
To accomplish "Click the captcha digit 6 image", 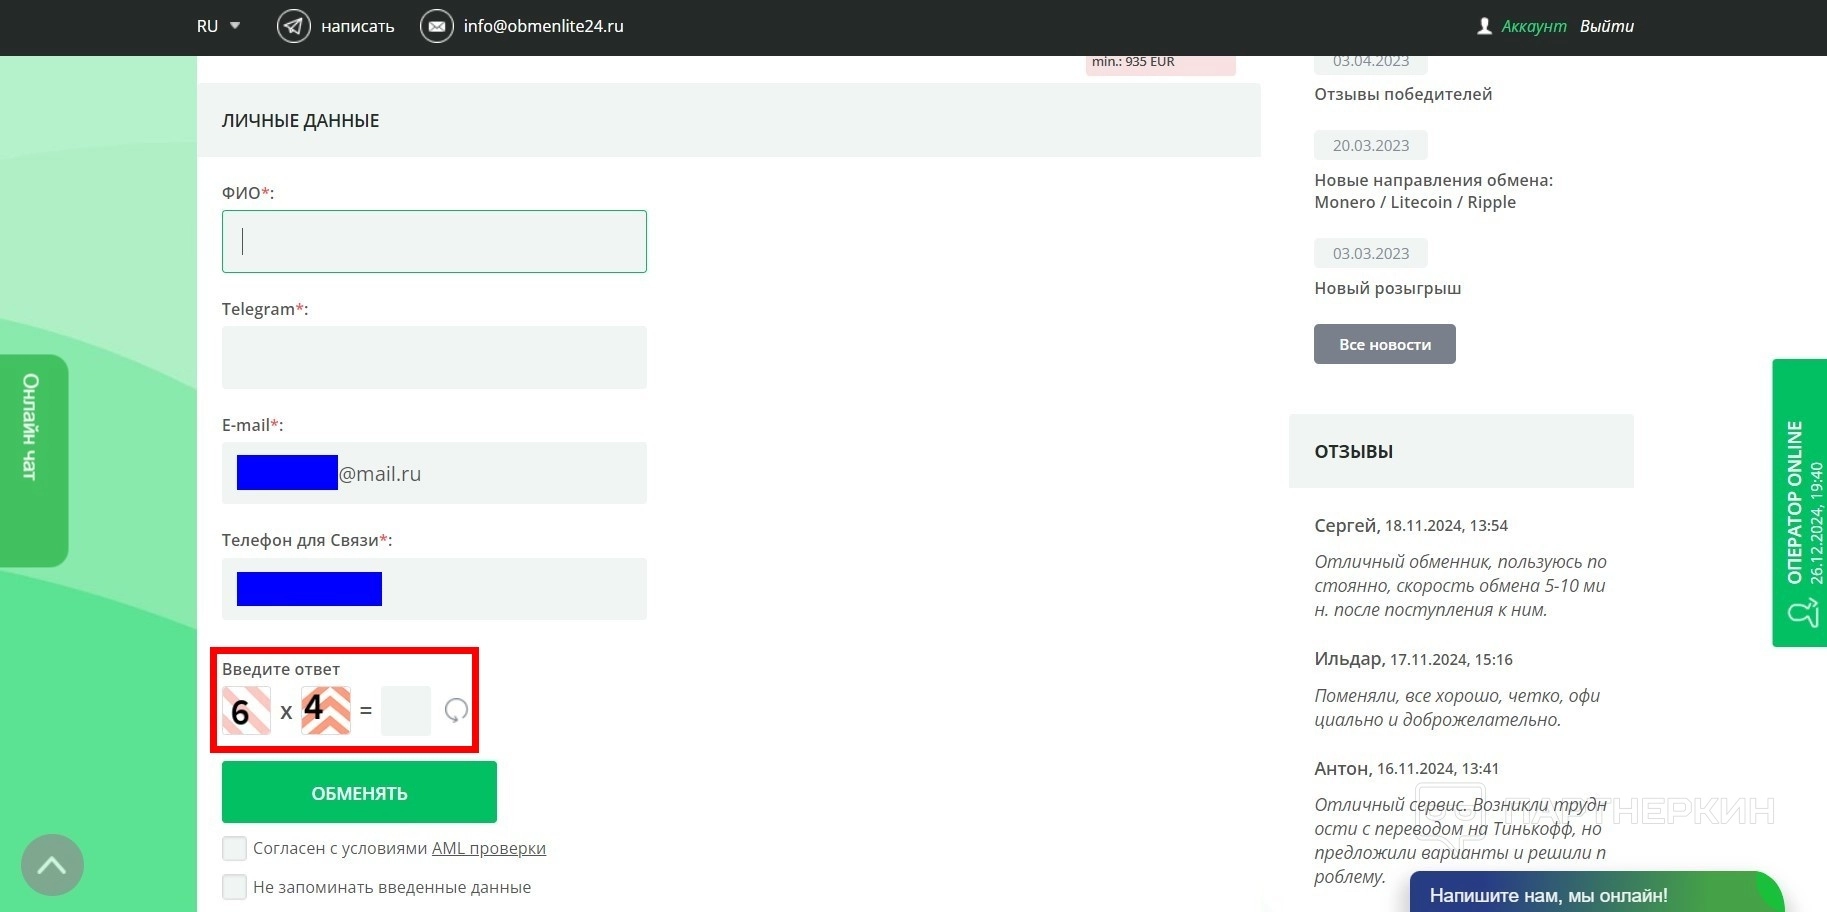I will click(246, 711).
